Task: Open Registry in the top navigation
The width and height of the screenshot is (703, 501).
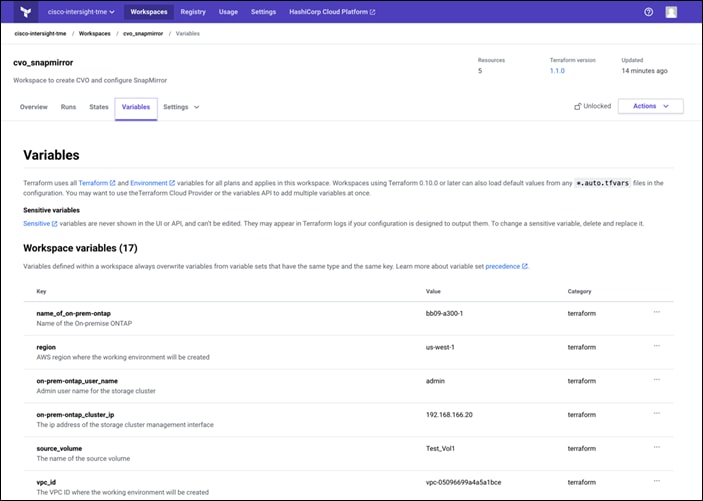Action: [193, 12]
